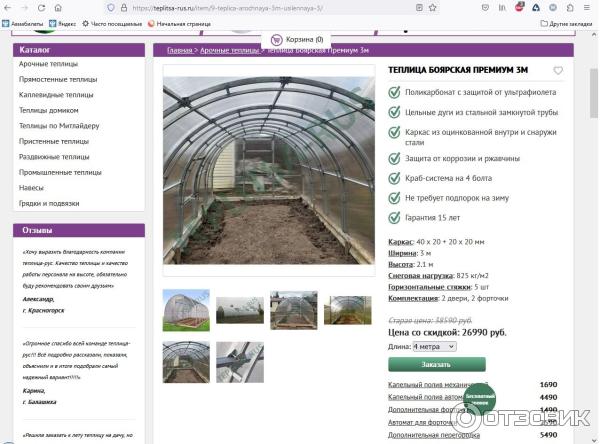Open Дополнительная перегородка option

(x=434, y=435)
